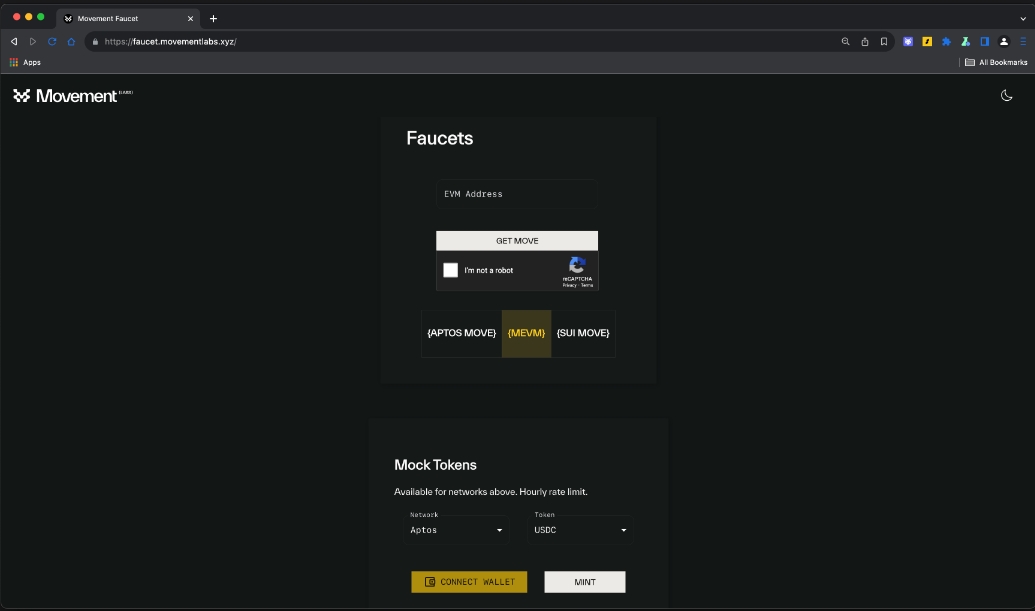Go forward with the browser forward arrow
The image size is (1035, 611).
[x=32, y=42]
